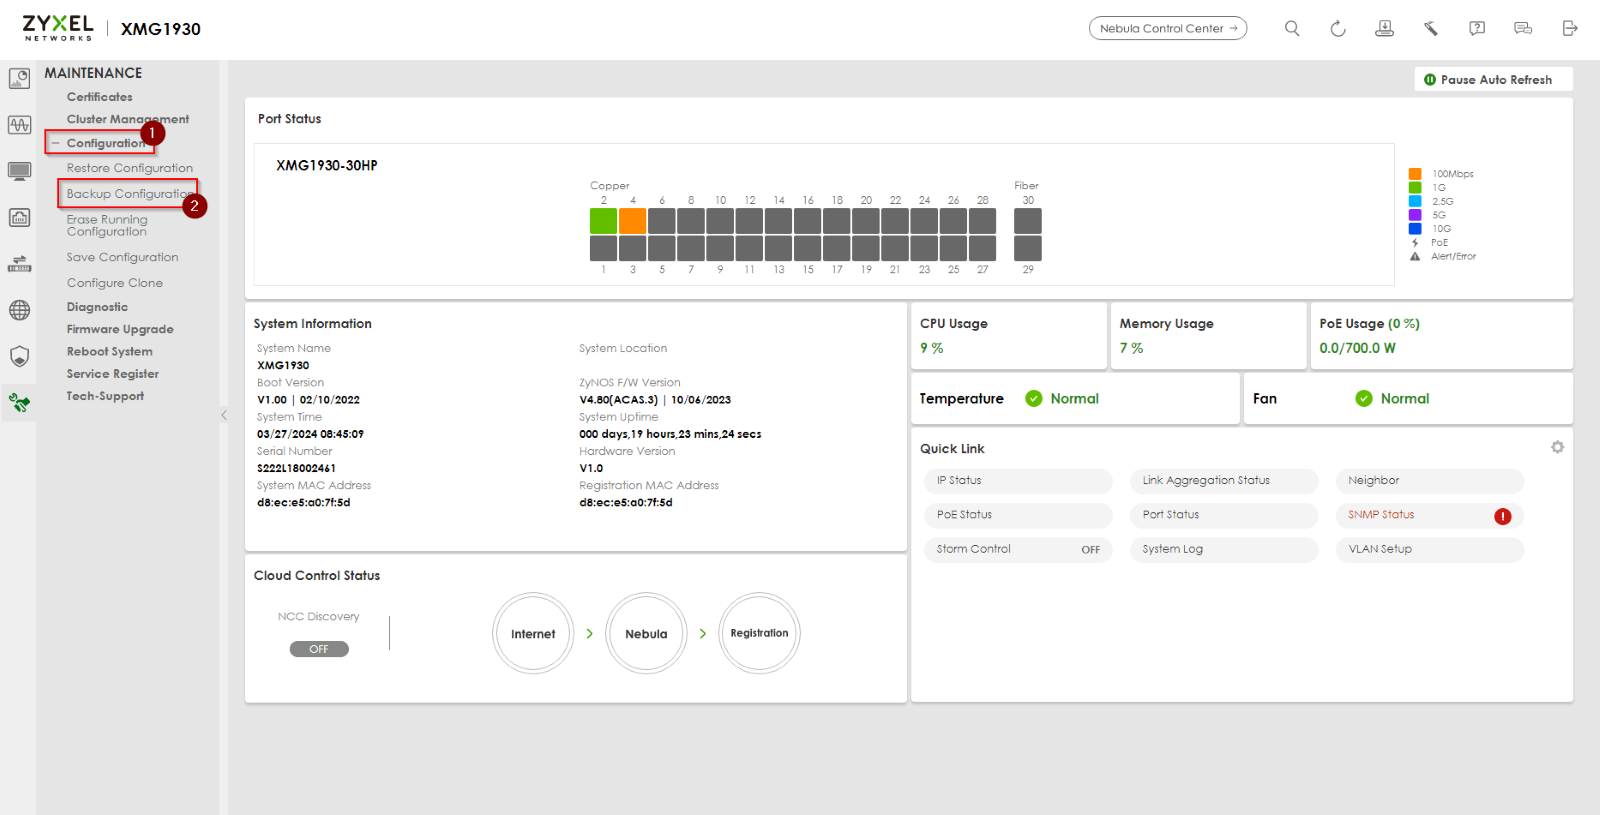Select Backup Configuration in the menu

[129, 194]
